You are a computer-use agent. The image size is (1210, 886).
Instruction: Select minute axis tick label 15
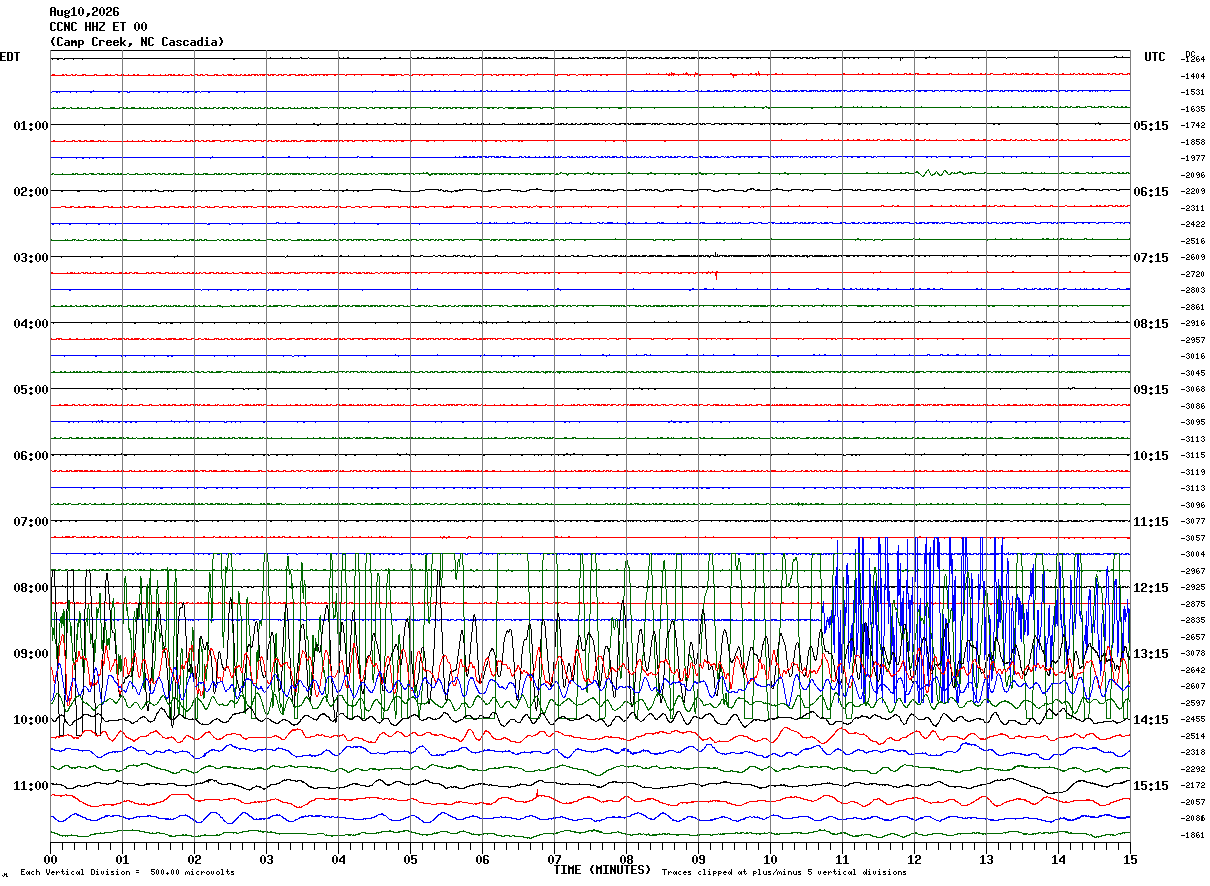coord(1129,860)
